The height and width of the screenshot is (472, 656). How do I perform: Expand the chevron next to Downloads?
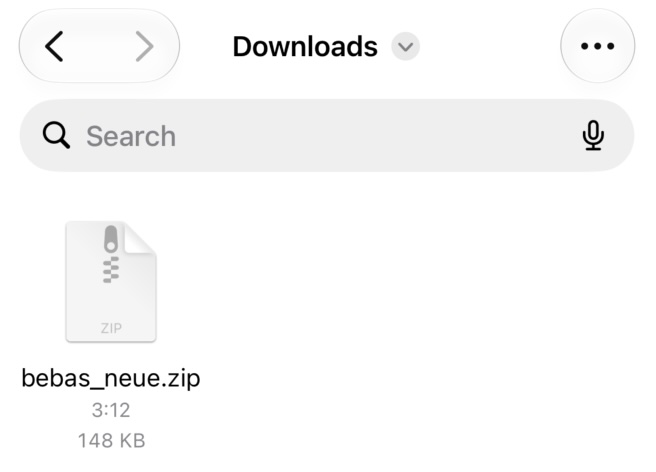[405, 46]
